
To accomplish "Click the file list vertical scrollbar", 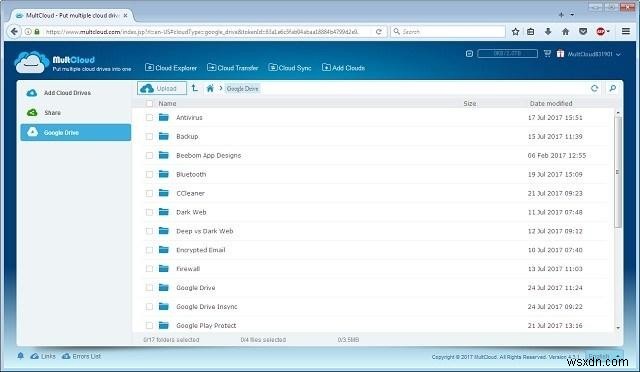I will tap(618, 220).
